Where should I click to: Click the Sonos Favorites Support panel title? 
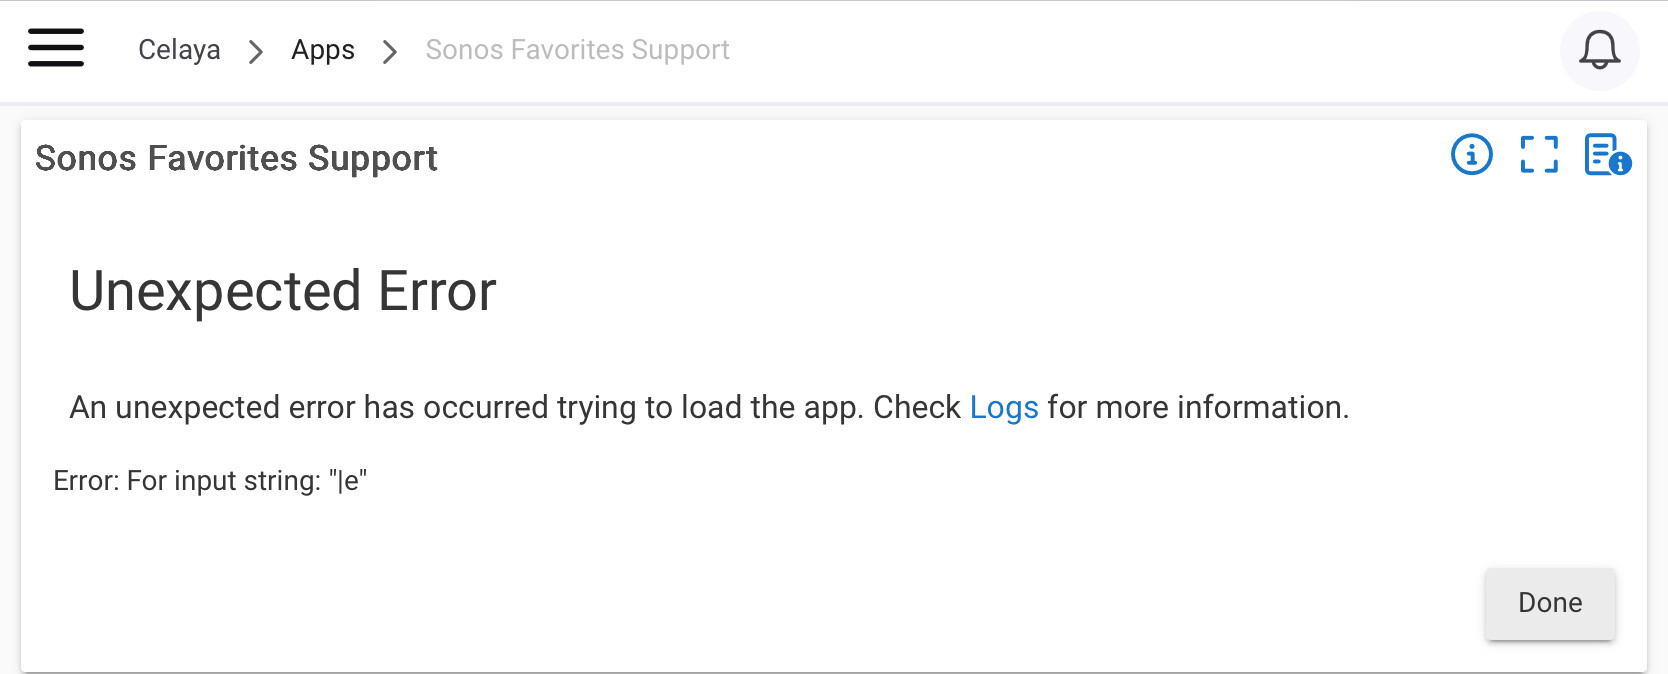click(236, 159)
